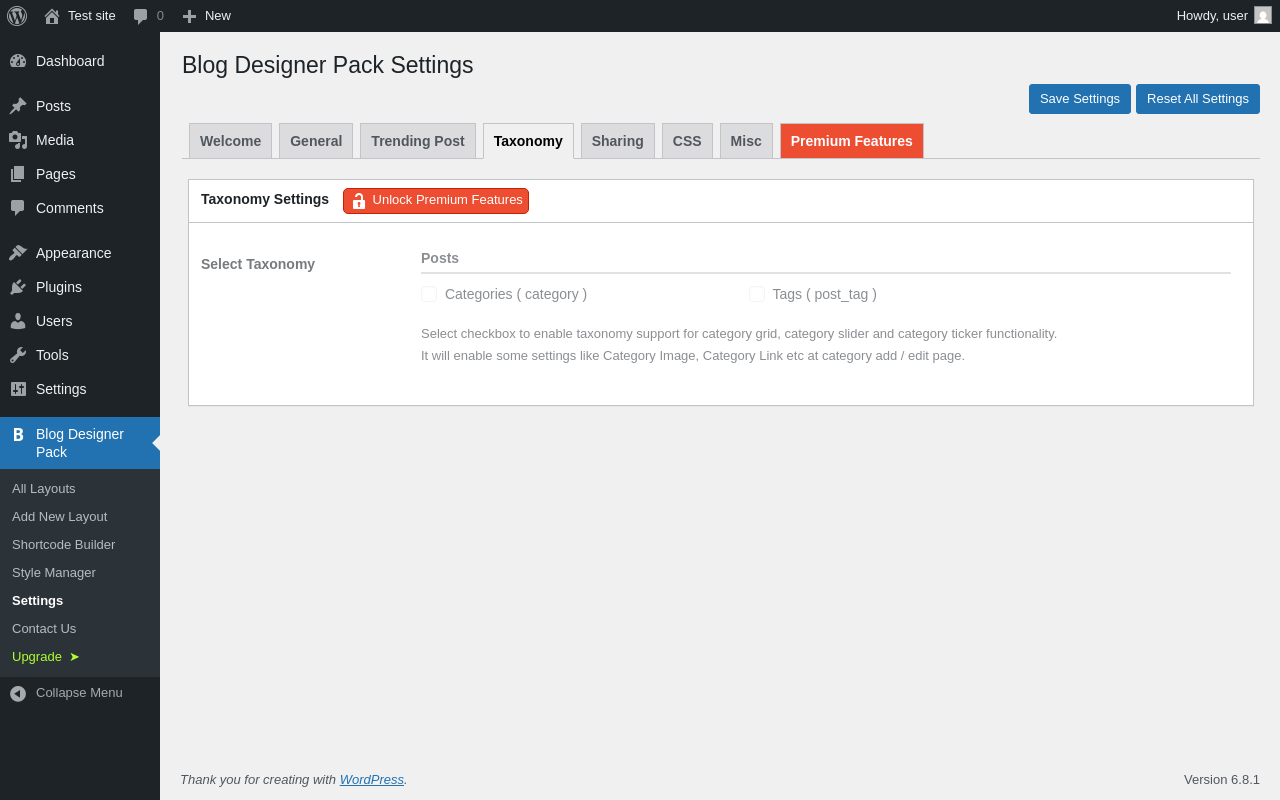Screen dimensions: 1280x800
Task: Open the Sharing tab
Action: 618,141
